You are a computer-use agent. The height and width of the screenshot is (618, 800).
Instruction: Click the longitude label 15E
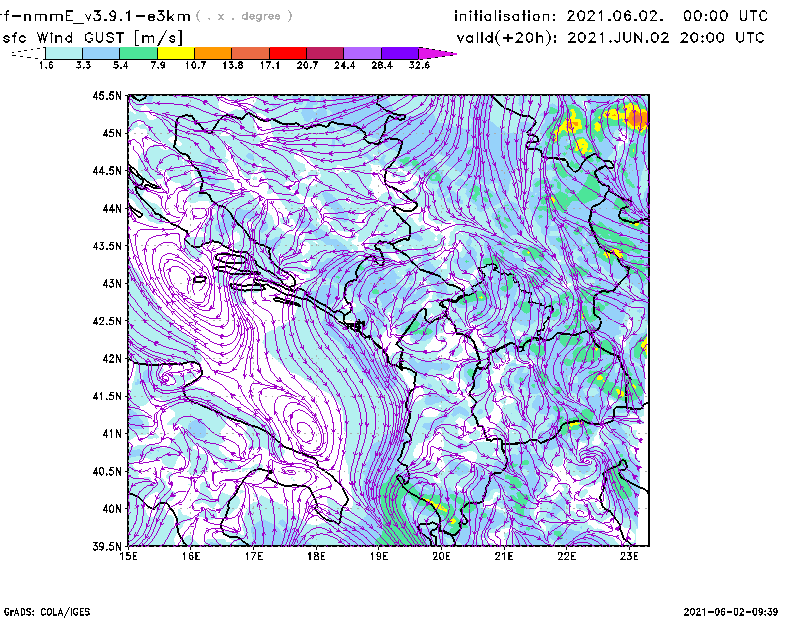point(128,556)
